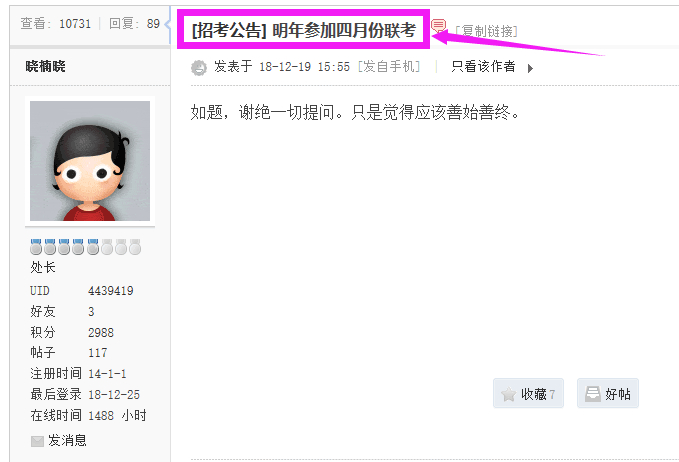Click the tray icon in 好帖 button
This screenshot has width=679, height=462.
pyautogui.click(x=592, y=394)
